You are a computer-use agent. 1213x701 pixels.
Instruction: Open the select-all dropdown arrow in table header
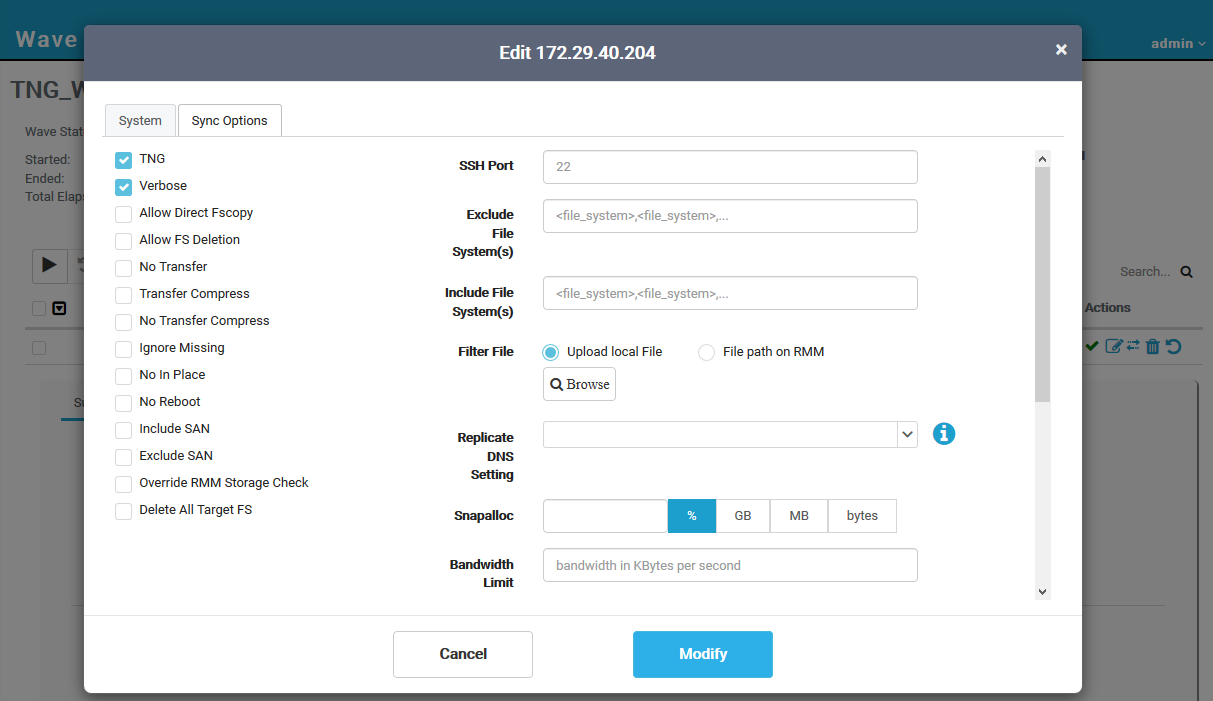pyautogui.click(x=59, y=308)
